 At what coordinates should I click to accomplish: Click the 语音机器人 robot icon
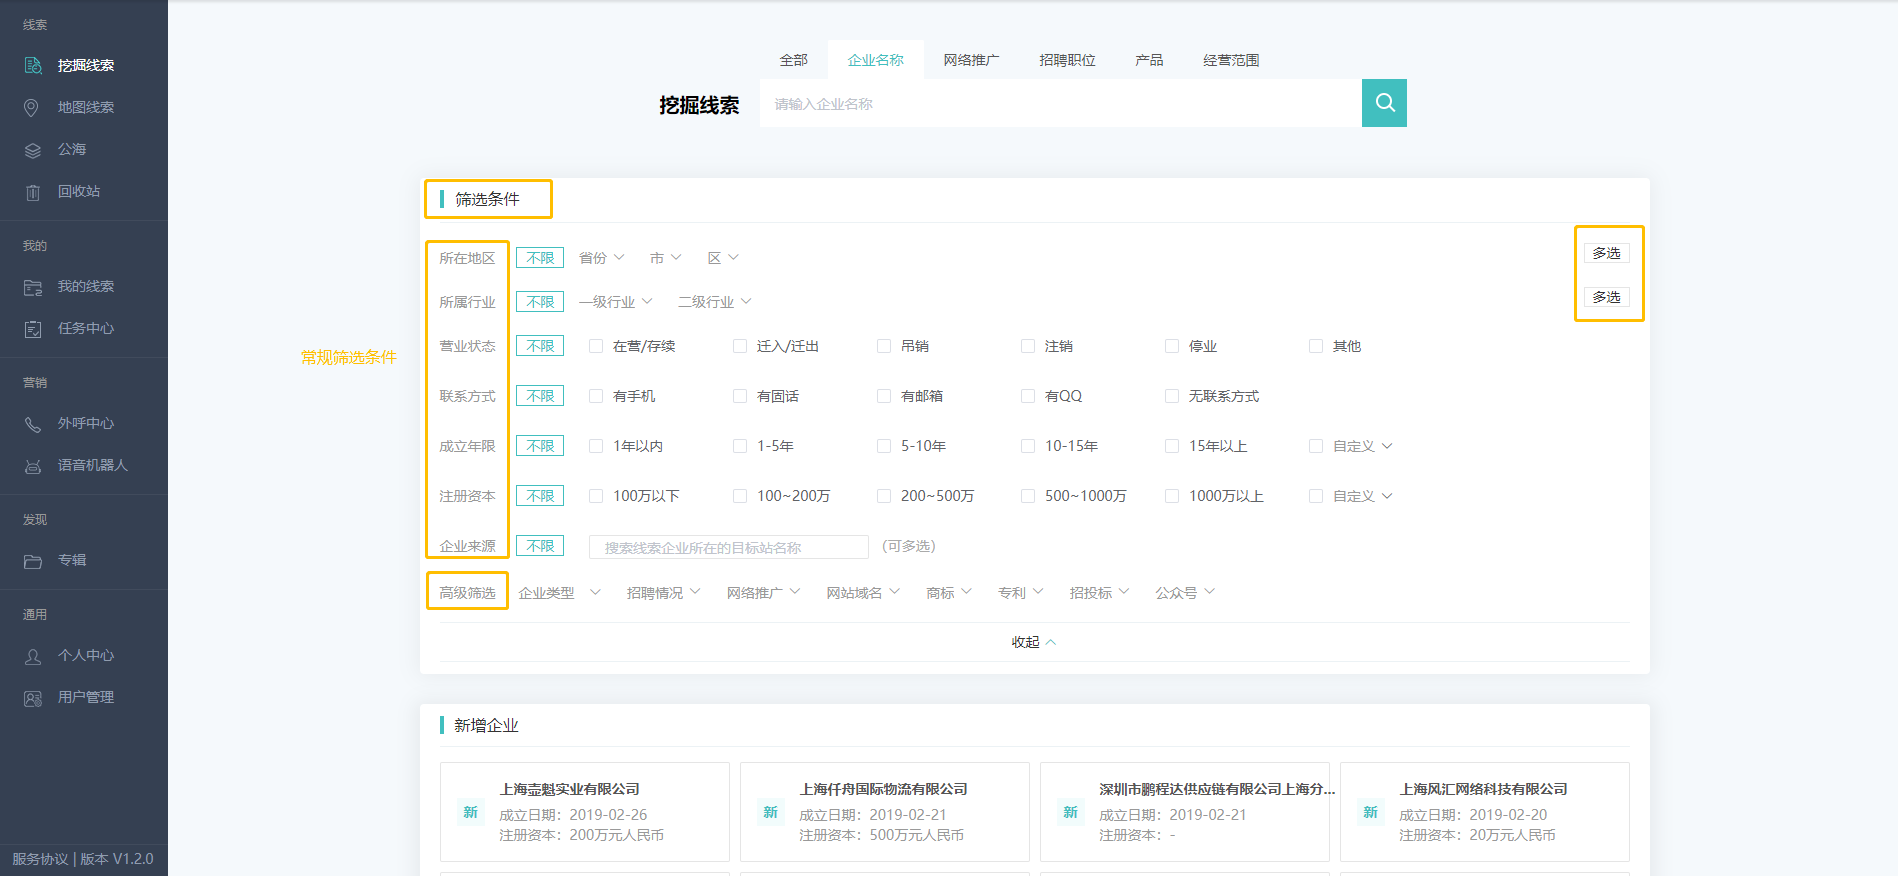(33, 466)
